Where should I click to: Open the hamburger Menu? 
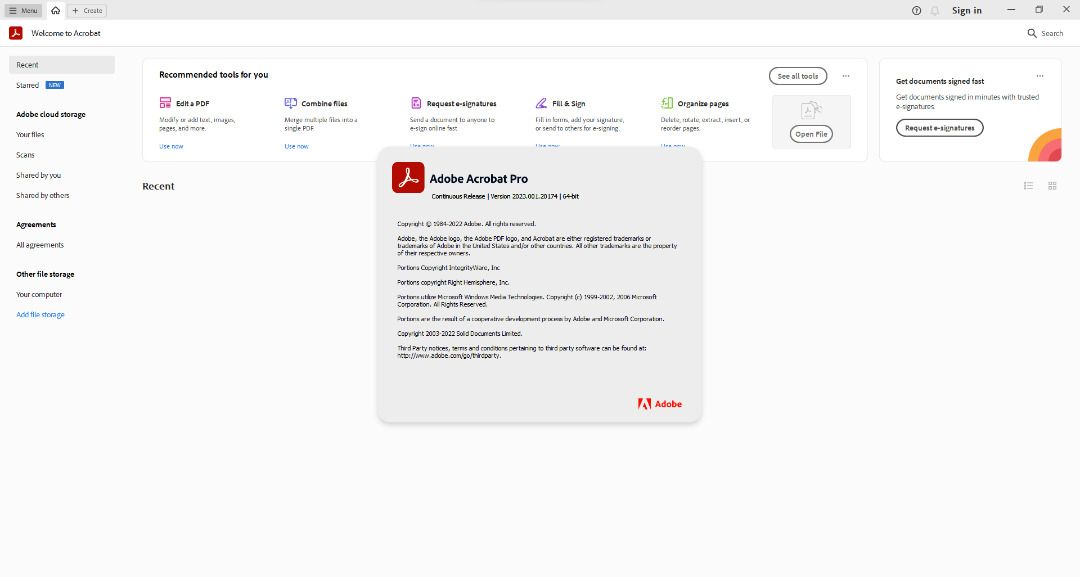(x=24, y=10)
